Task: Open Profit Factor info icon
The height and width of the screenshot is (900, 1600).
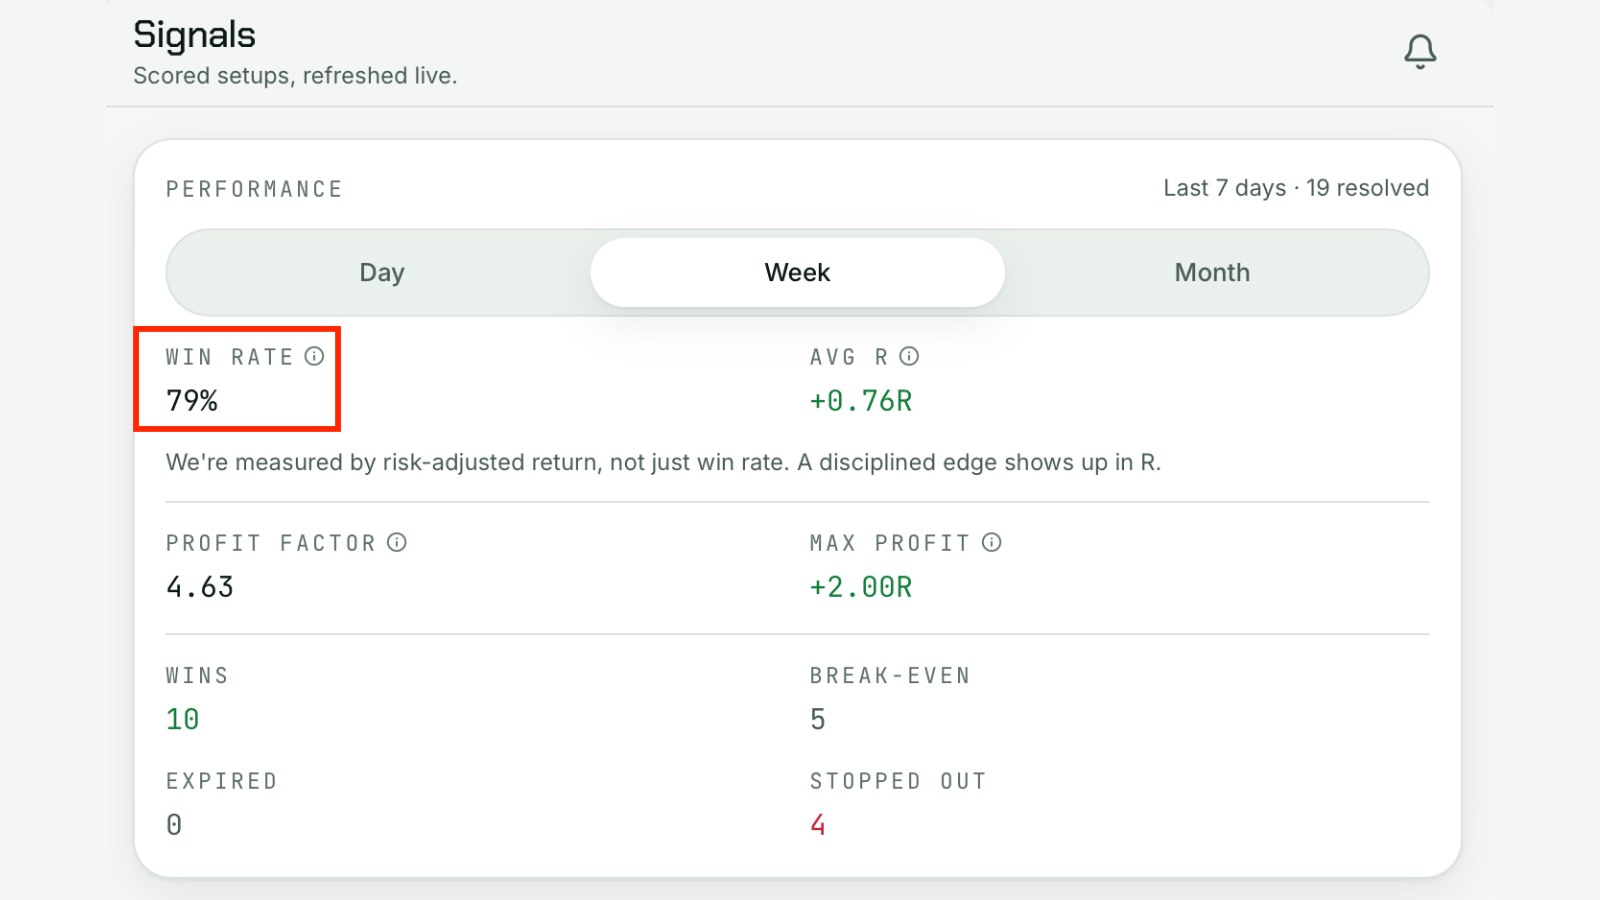Action: 397,542
